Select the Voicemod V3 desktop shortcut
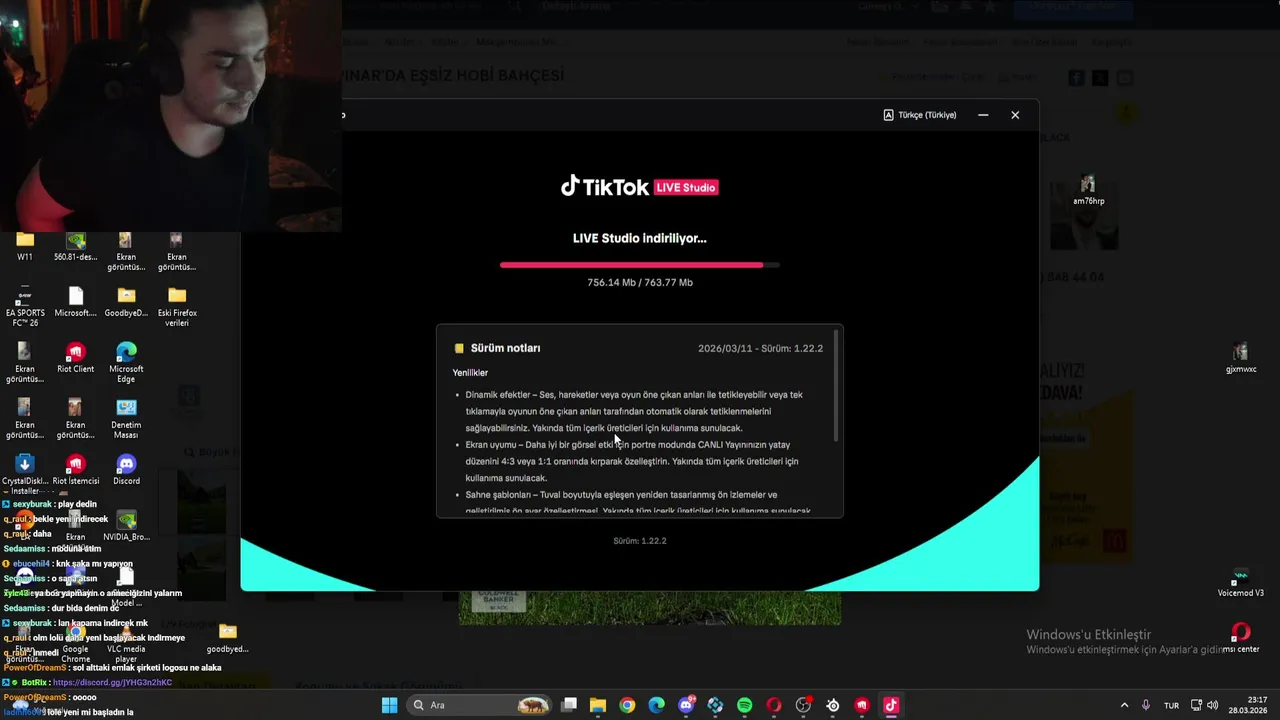1280x720 pixels. 1241,582
